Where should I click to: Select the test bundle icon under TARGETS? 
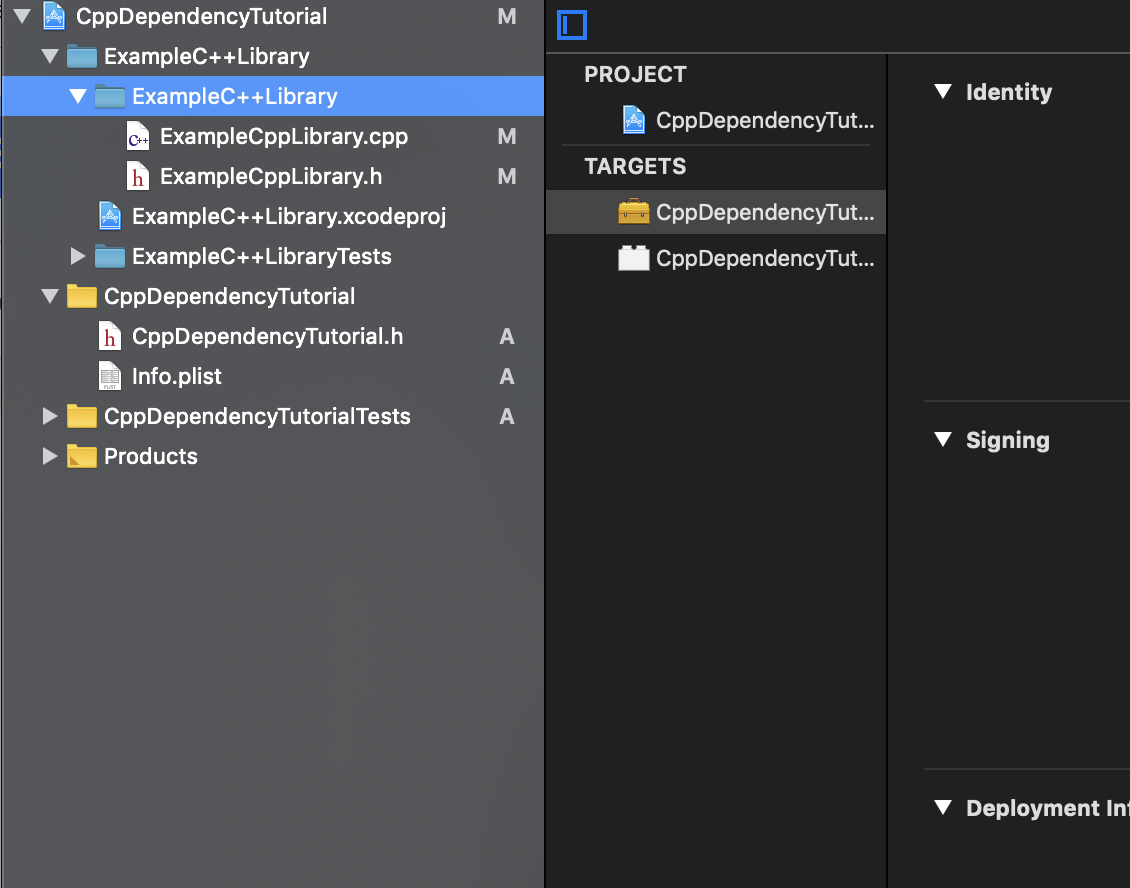point(633,258)
